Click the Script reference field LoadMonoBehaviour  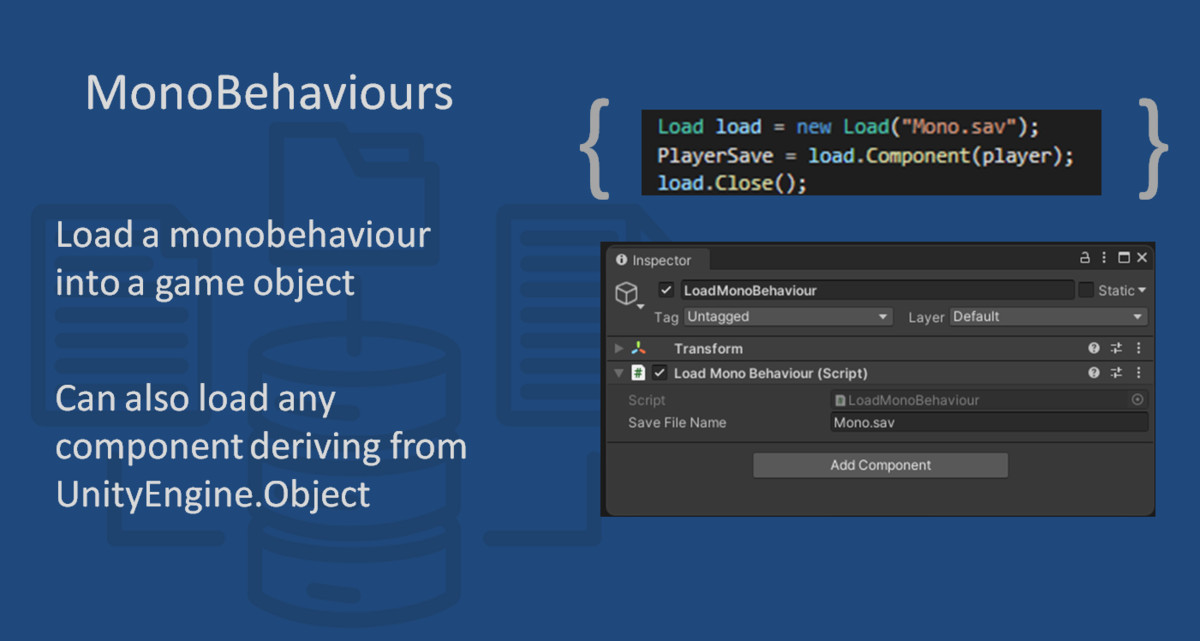click(988, 400)
